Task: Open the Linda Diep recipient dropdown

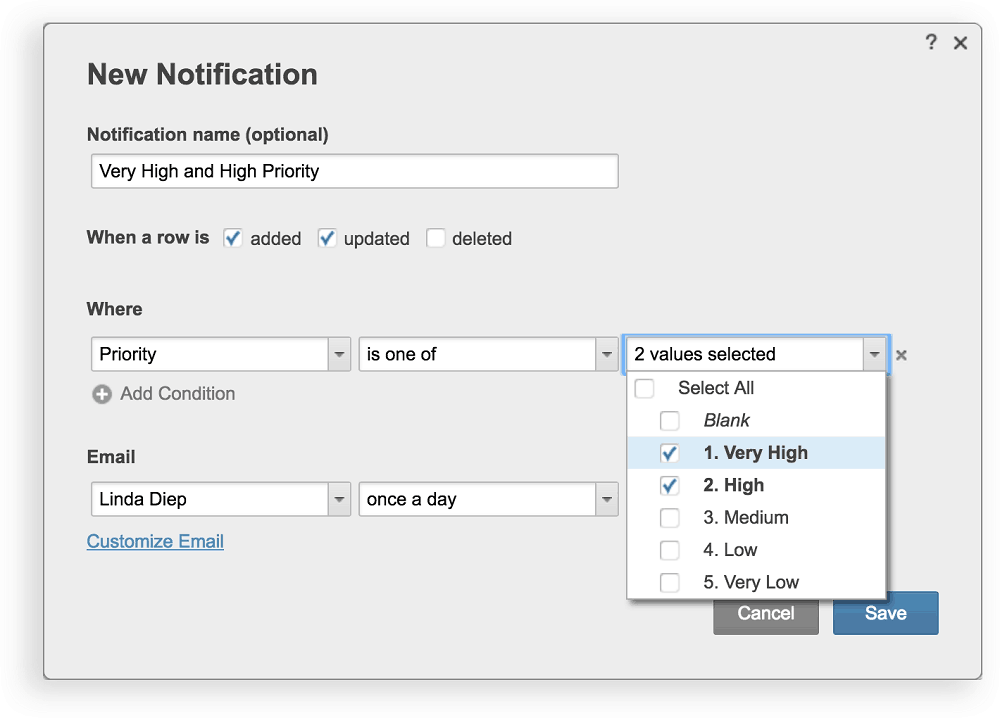Action: (x=339, y=499)
